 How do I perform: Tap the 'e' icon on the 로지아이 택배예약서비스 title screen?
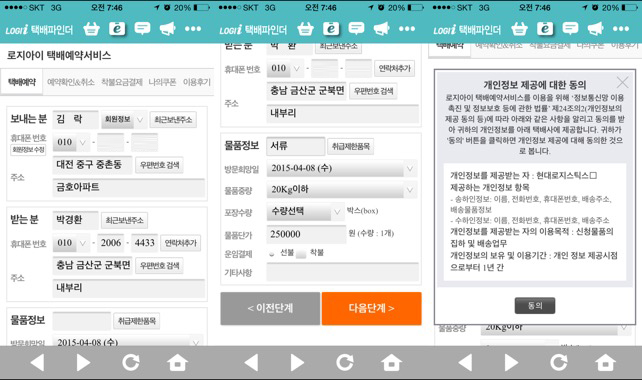(117, 29)
